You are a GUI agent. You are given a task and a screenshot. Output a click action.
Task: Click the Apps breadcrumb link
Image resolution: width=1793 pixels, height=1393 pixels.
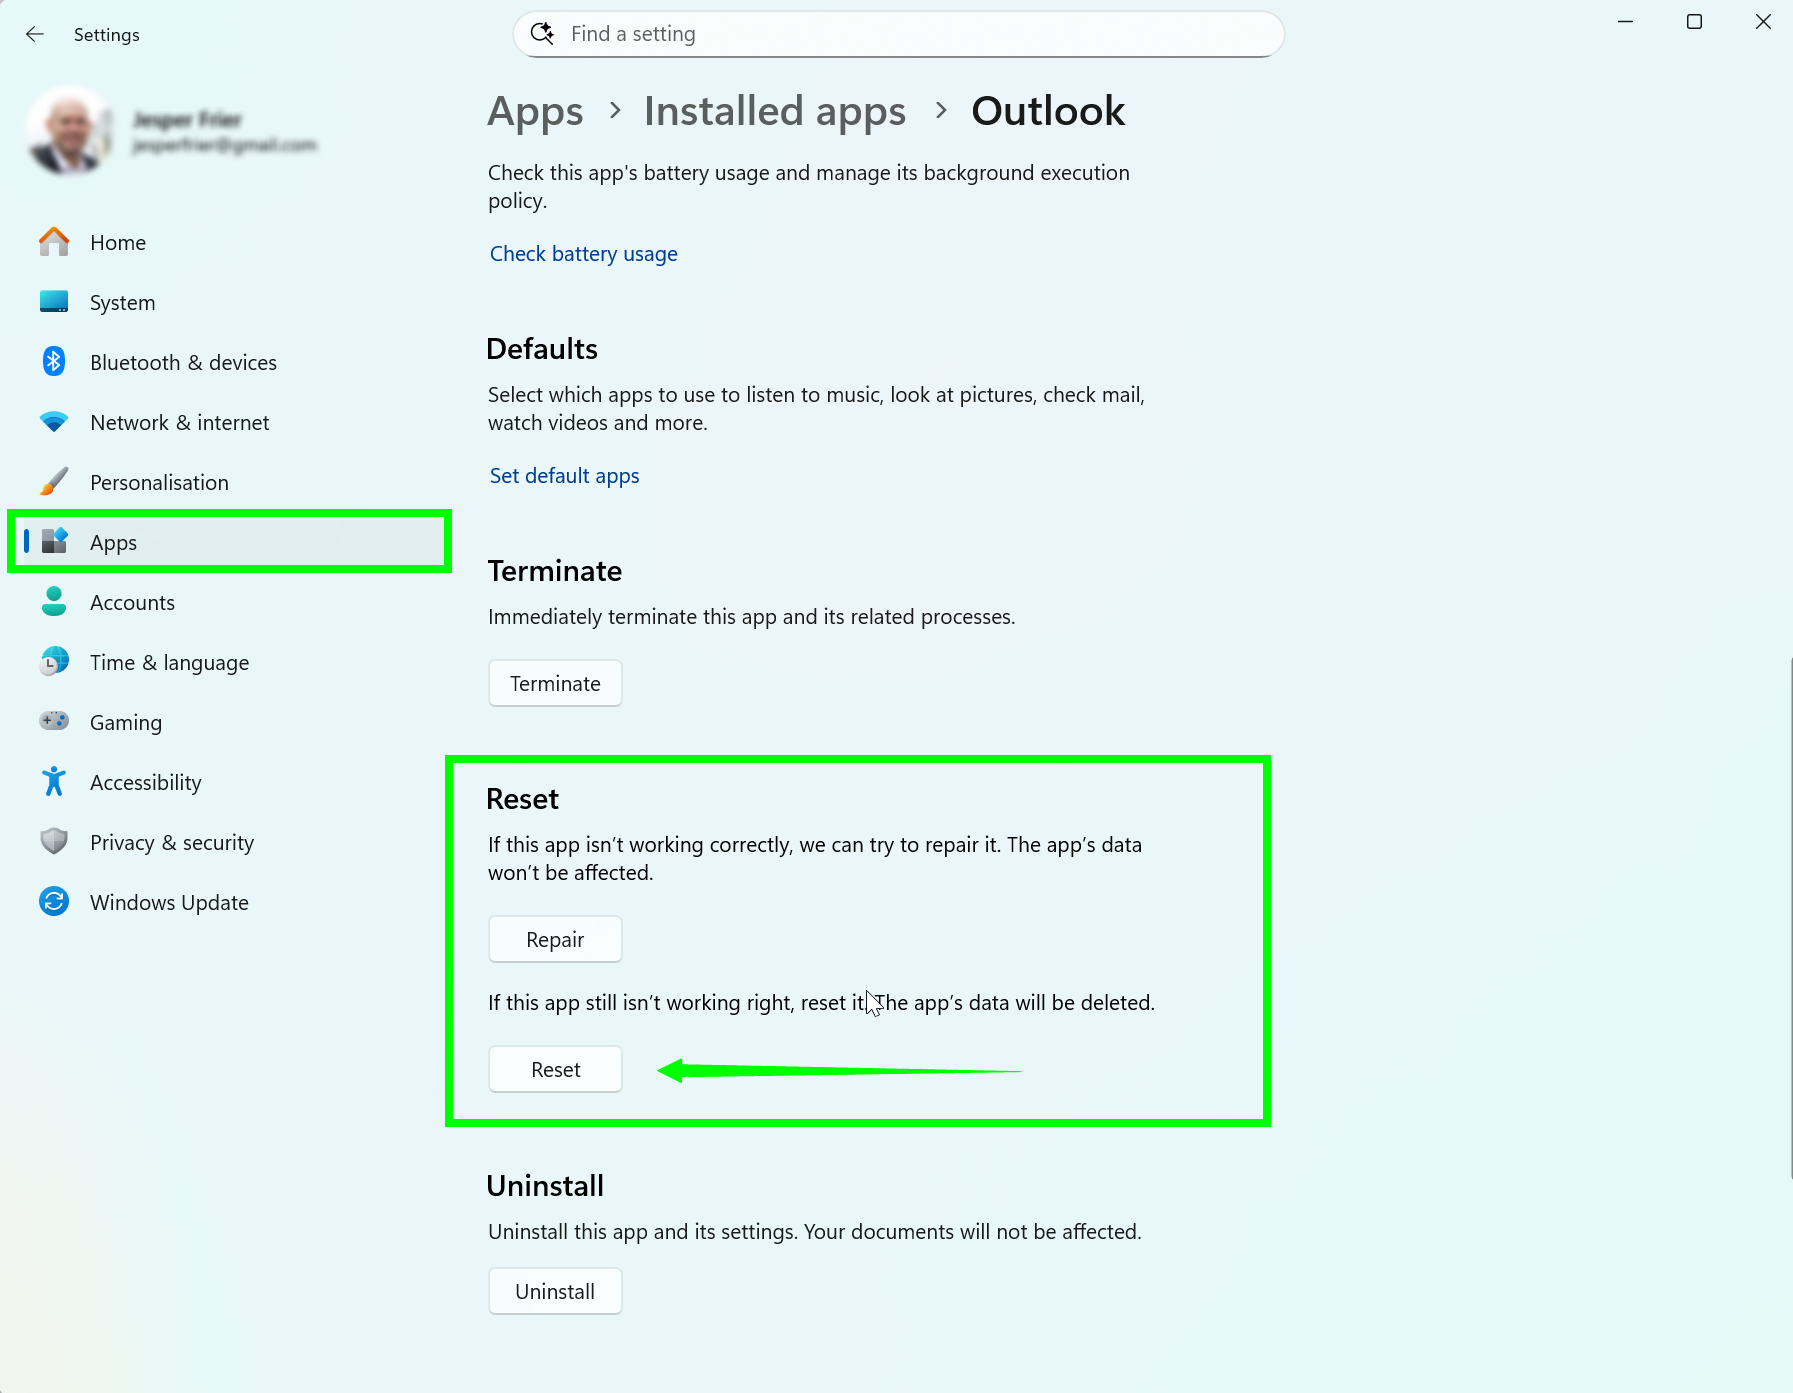click(x=535, y=112)
